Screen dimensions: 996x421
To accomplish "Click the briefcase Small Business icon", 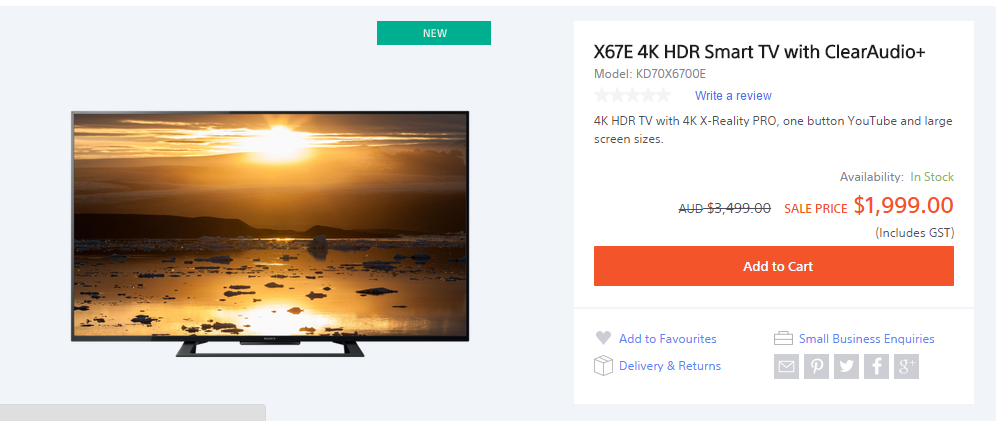I will 783,338.
